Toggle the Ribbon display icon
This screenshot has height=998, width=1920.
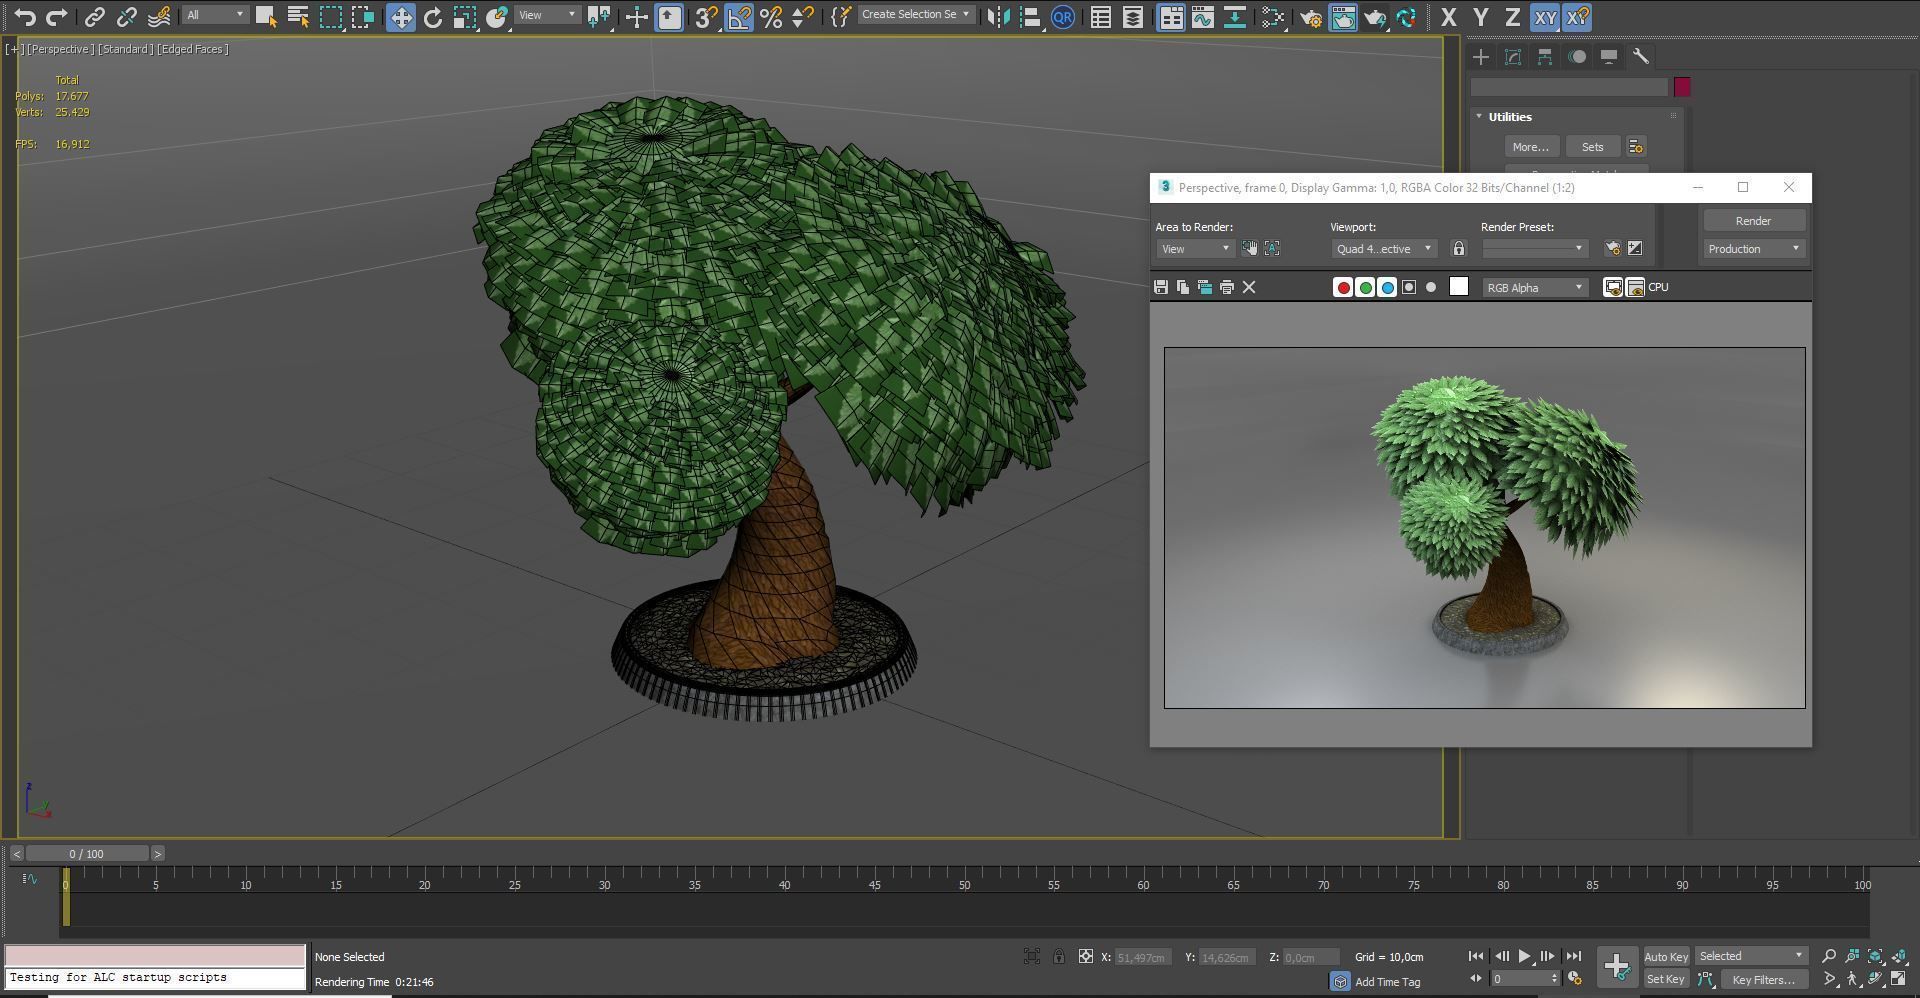tap(1170, 17)
